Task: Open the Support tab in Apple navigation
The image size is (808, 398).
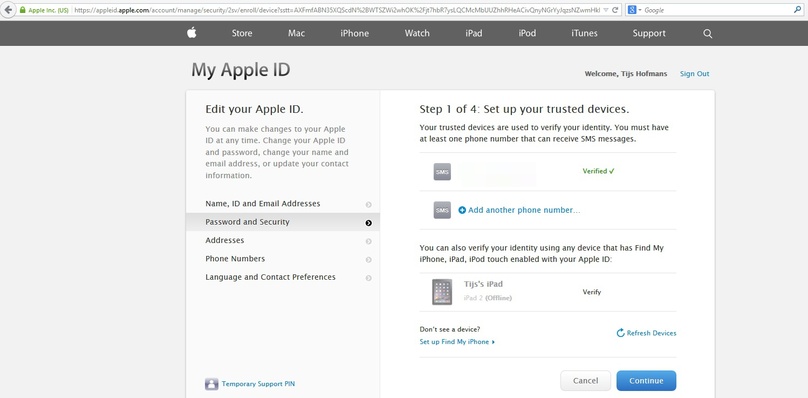Action: (649, 34)
